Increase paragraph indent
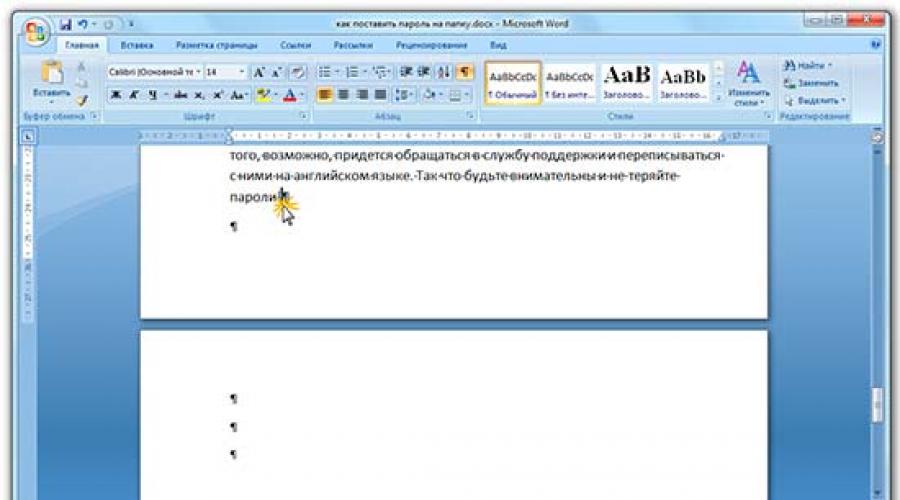900x500 pixels. pos(424,72)
